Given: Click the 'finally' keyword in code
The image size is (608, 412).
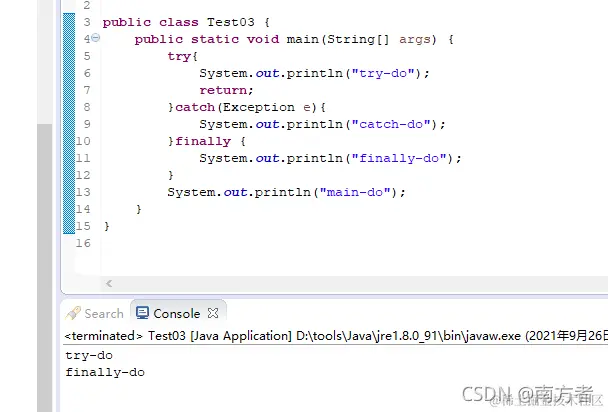Looking at the screenshot, I should (203, 141).
